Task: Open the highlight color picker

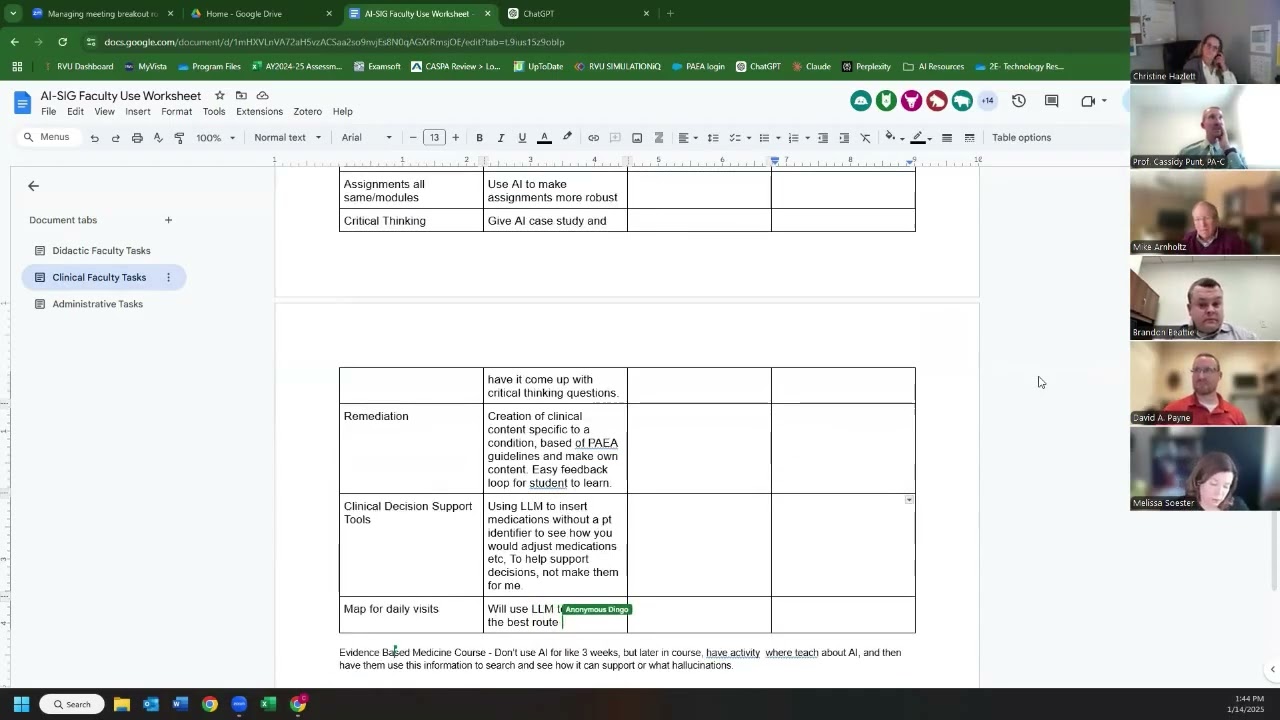Action: [x=567, y=138]
